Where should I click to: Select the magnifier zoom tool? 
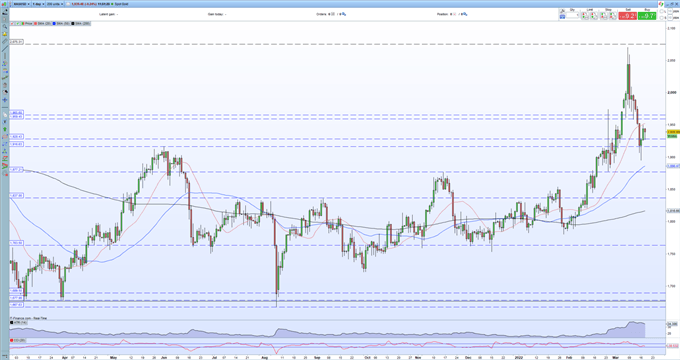point(5,27)
